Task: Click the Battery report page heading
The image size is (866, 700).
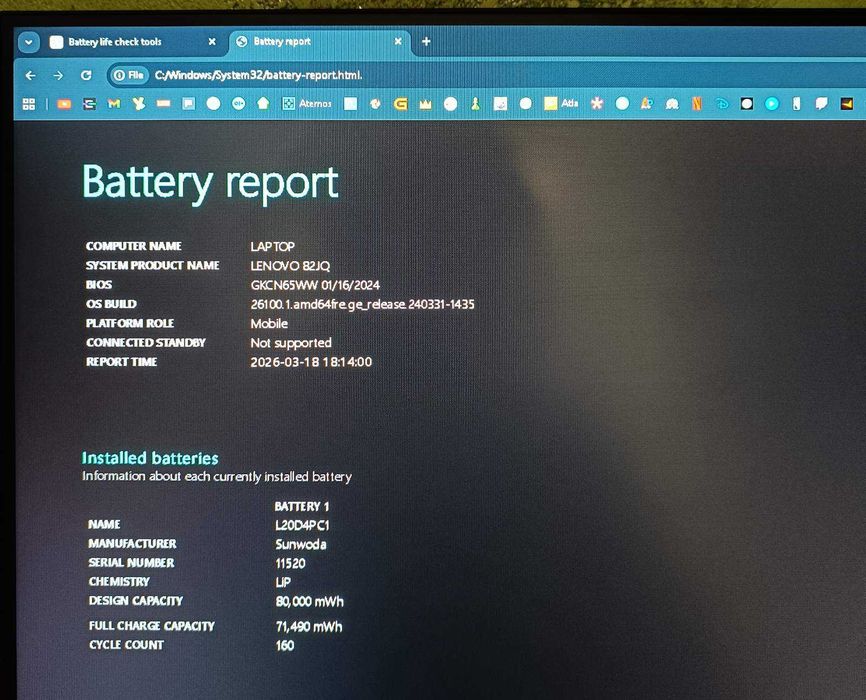Action: pyautogui.click(x=210, y=183)
